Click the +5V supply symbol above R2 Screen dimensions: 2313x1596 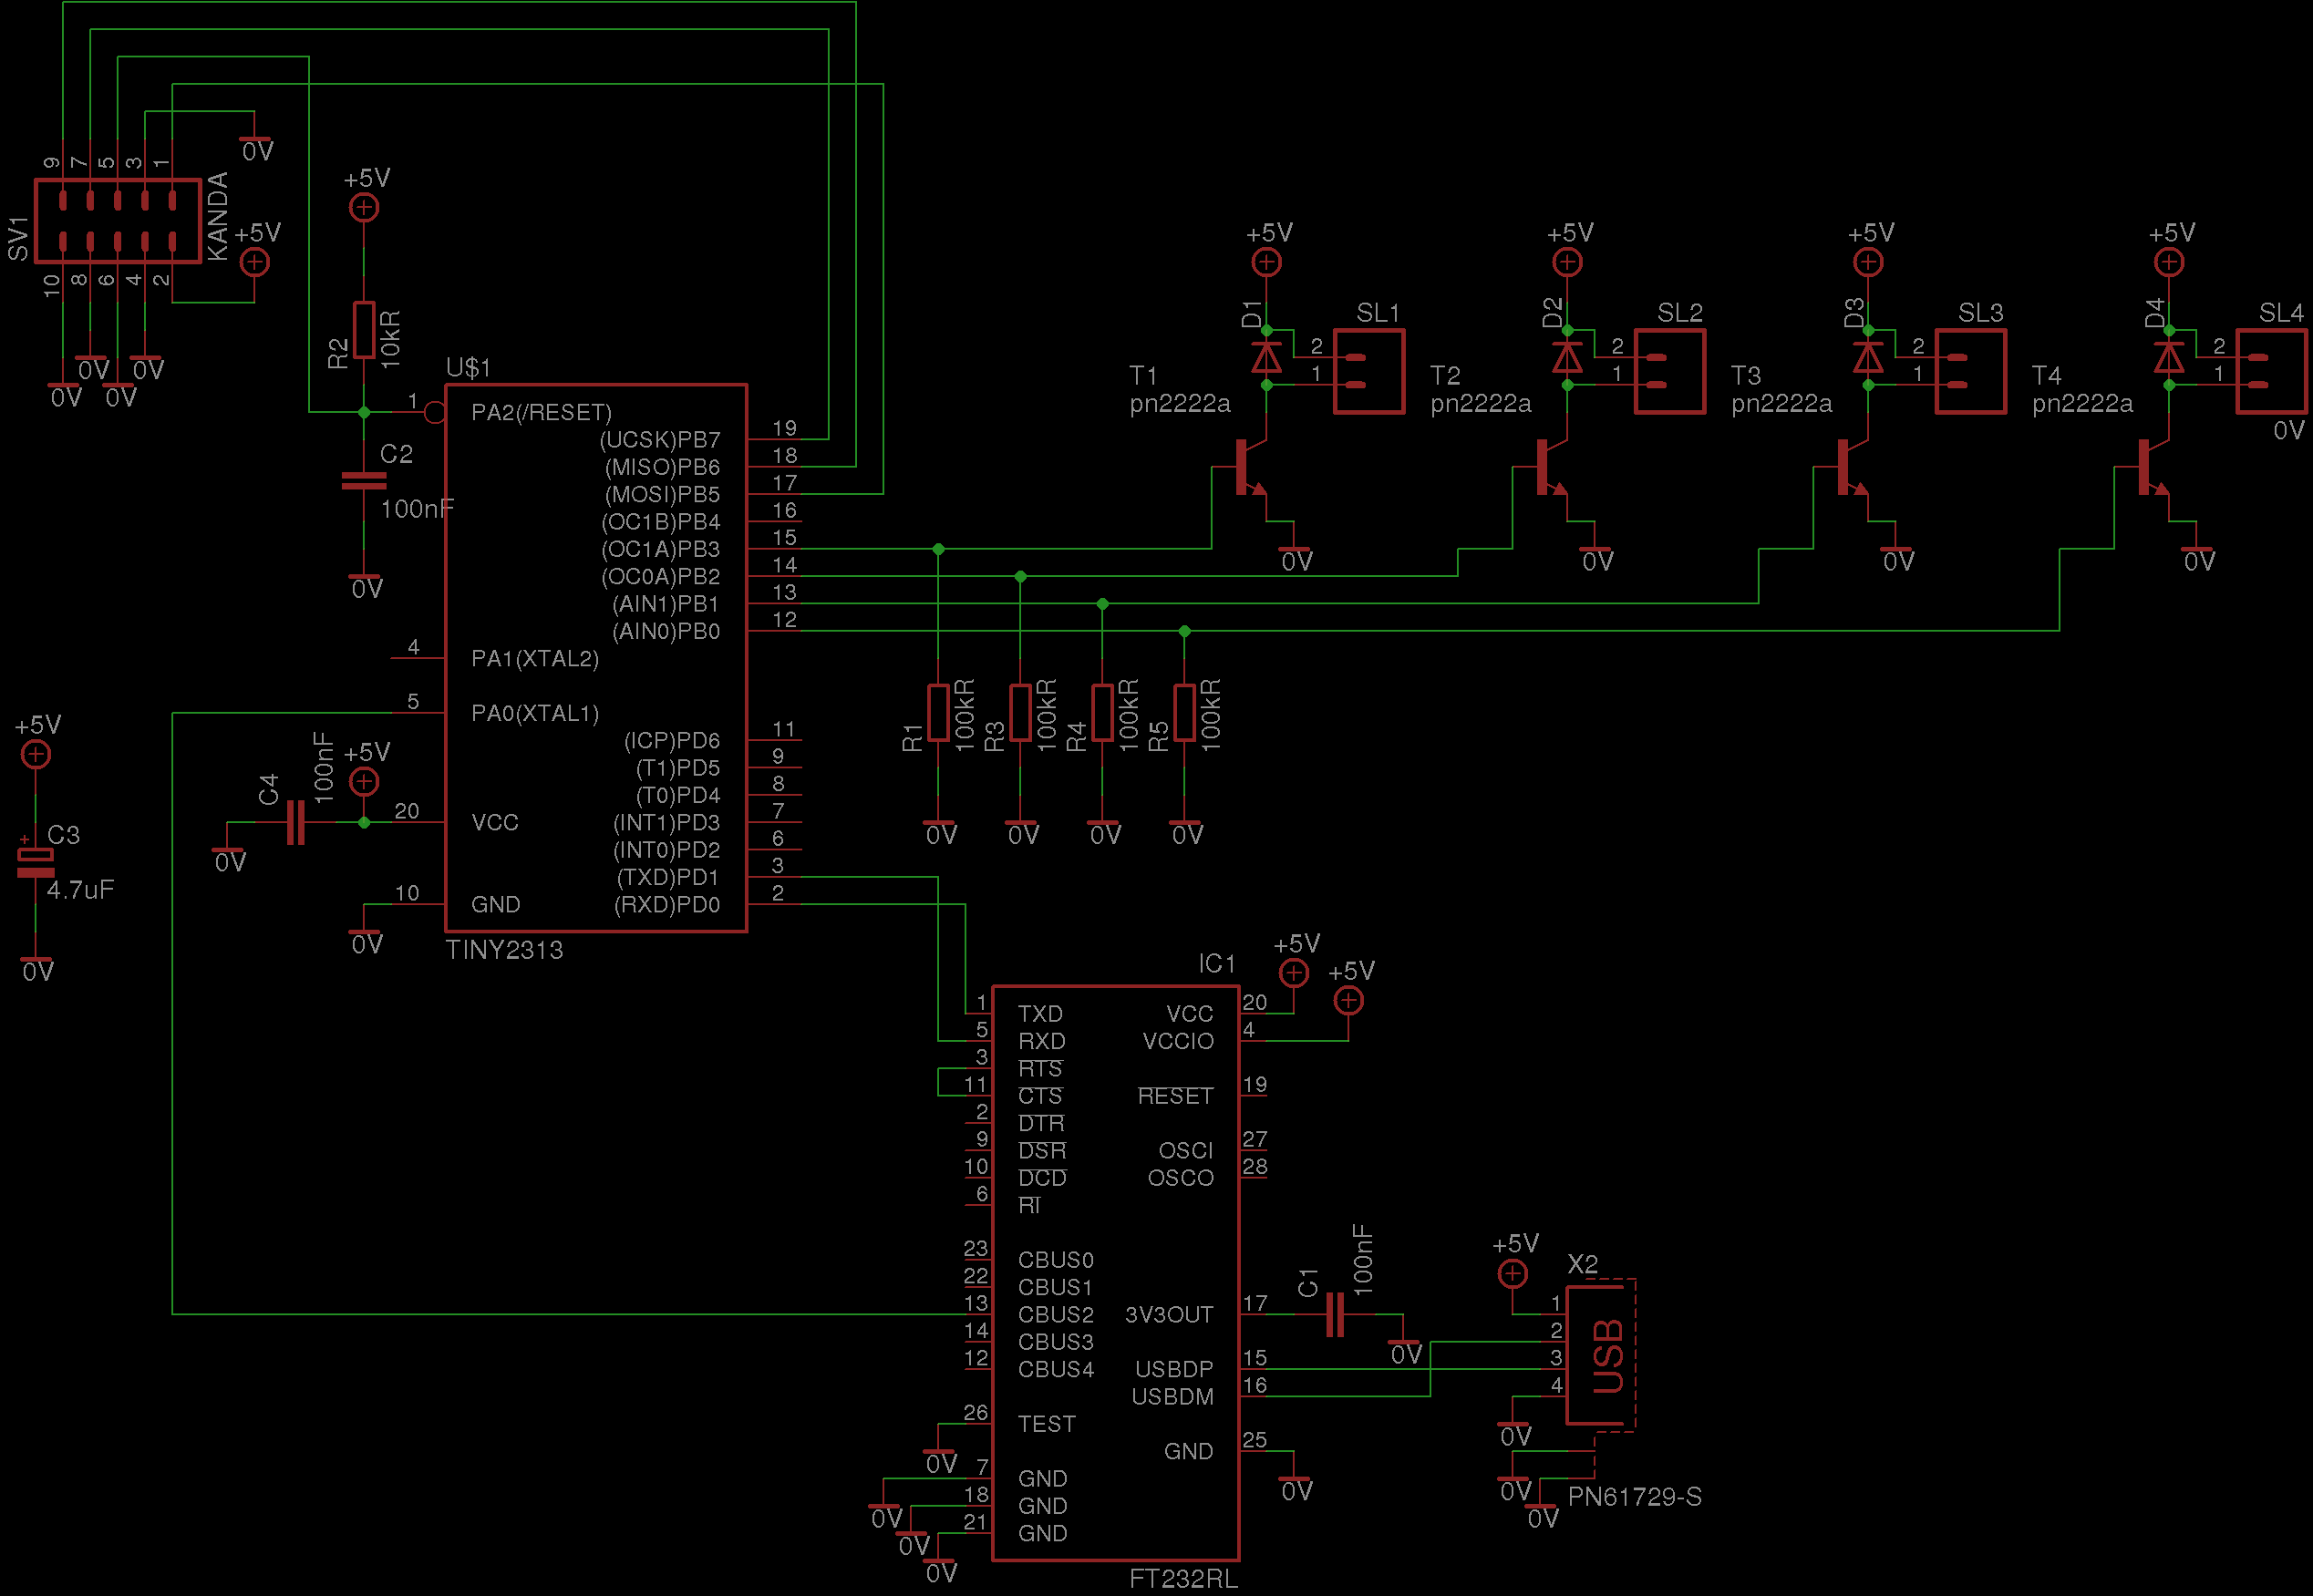point(363,207)
